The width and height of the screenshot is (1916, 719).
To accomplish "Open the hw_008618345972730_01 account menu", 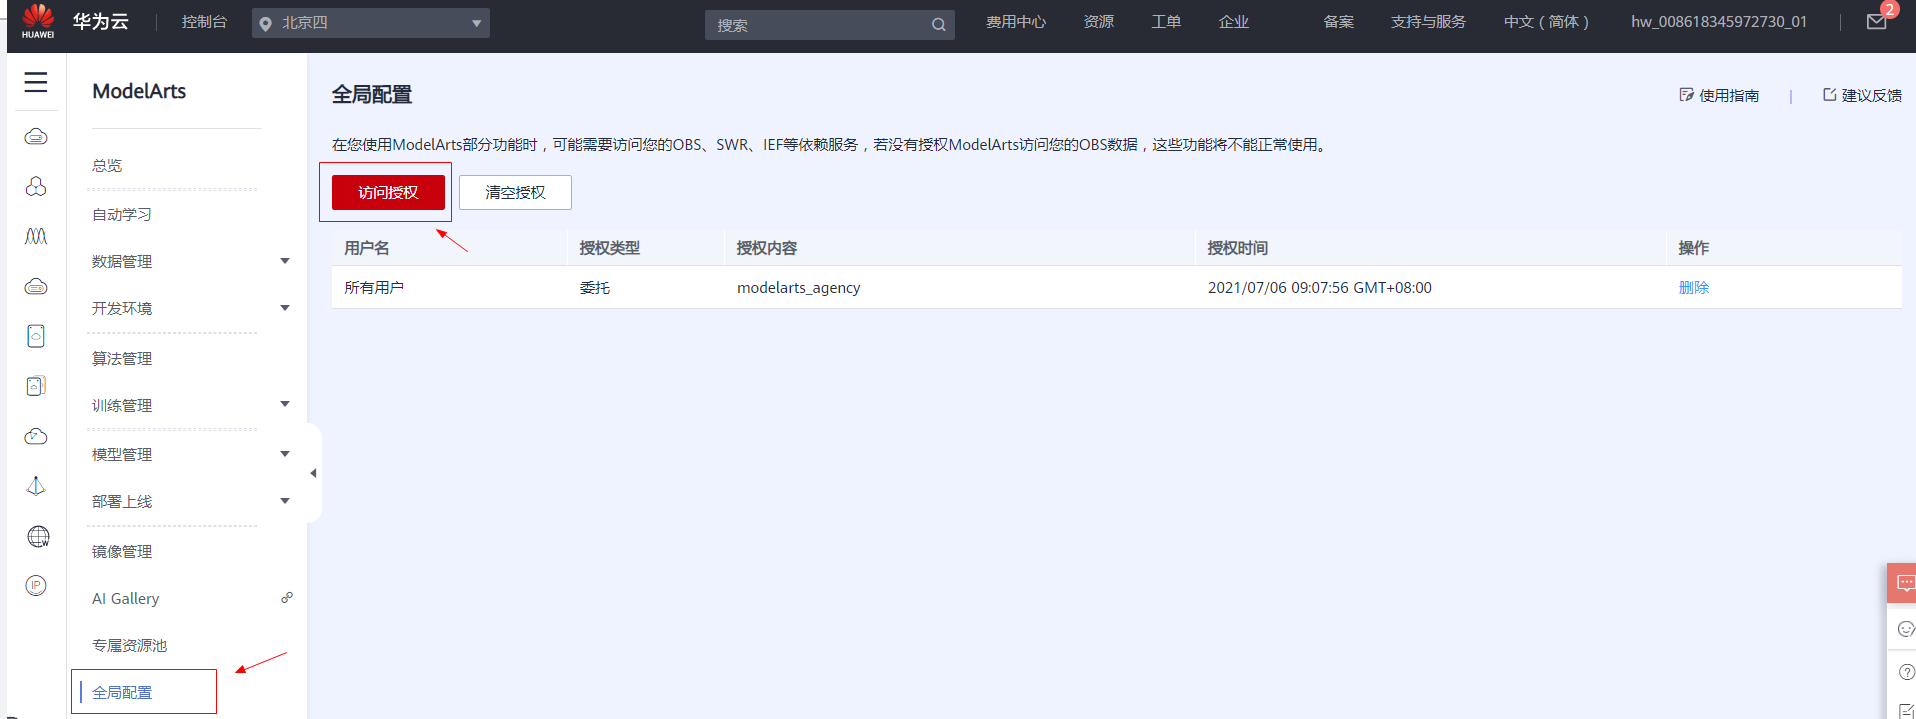I will [1719, 22].
